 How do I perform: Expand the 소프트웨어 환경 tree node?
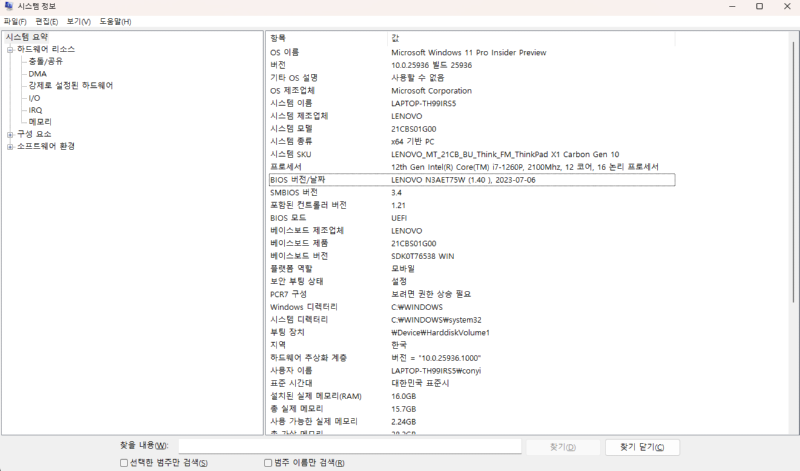click(x=10, y=146)
